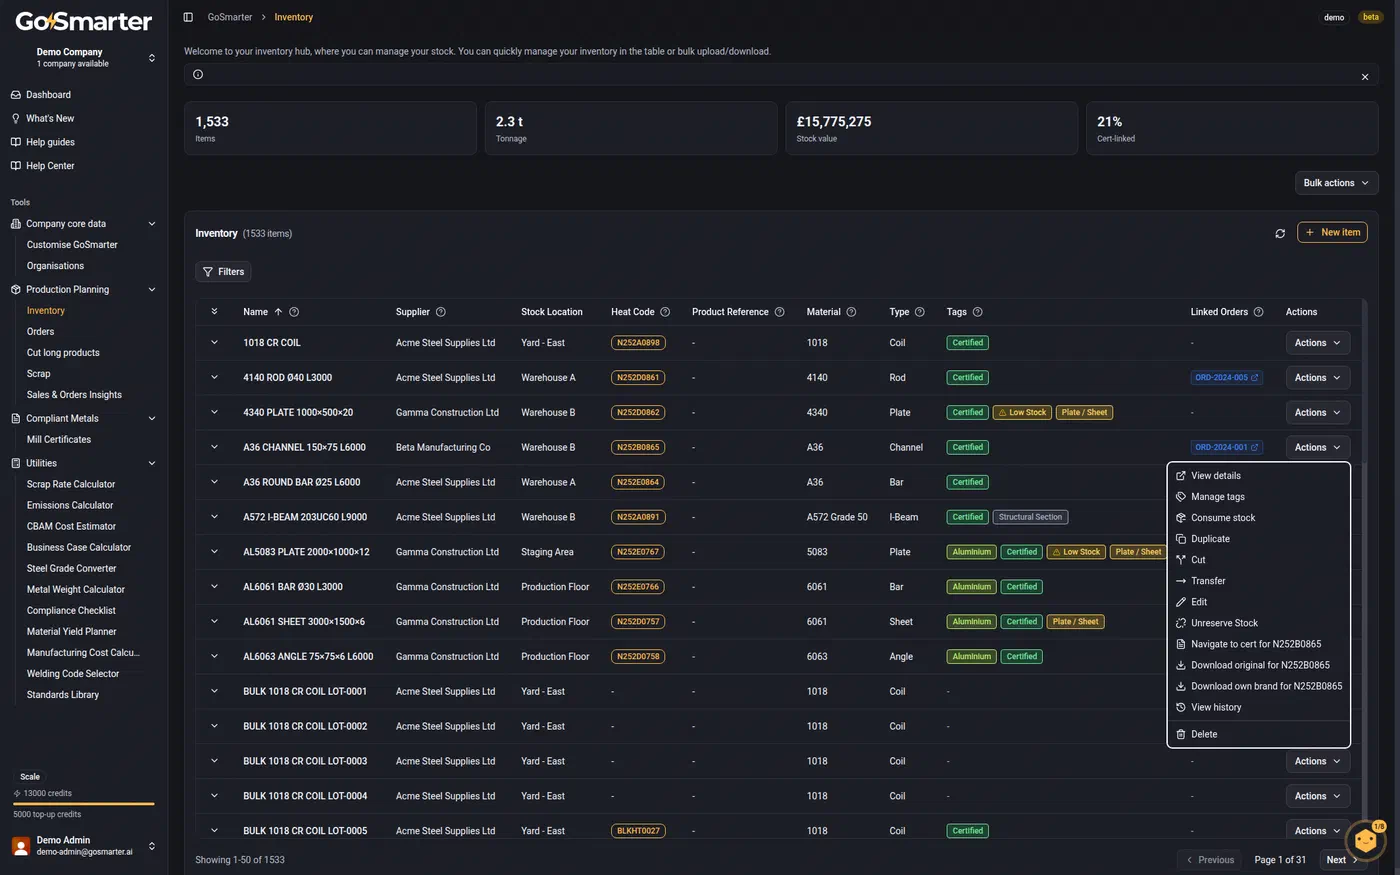
Task: Select View details from actions menu
Action: [1258, 476]
